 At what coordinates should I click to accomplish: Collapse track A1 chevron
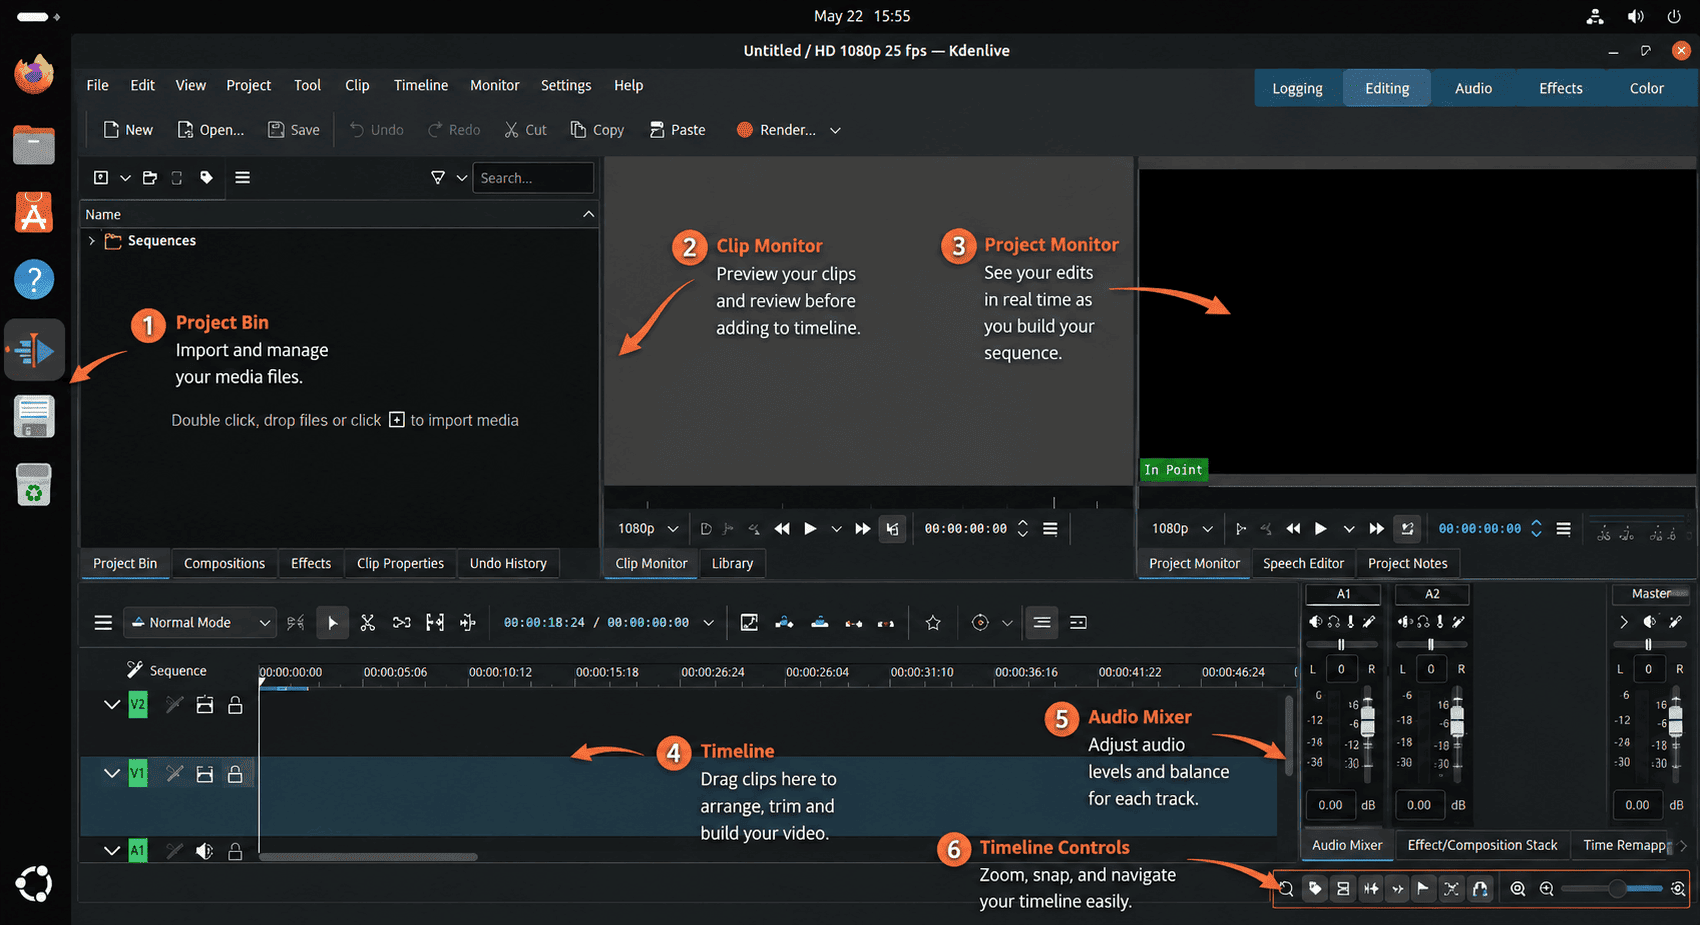pos(112,851)
